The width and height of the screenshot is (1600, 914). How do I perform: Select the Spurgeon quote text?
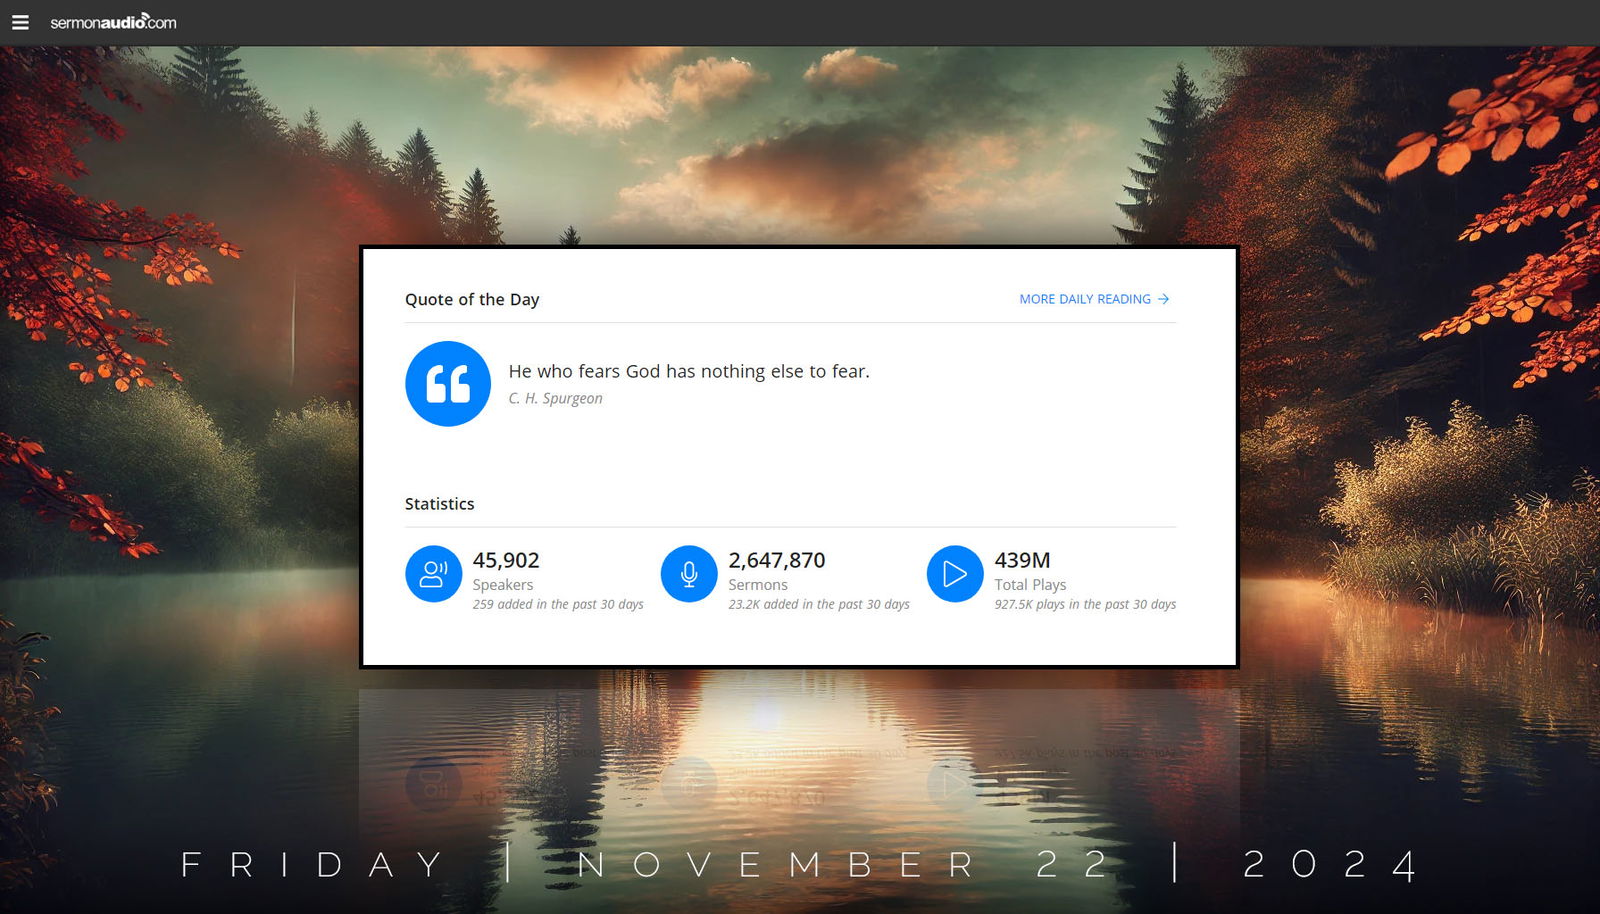pyautogui.click(x=689, y=371)
